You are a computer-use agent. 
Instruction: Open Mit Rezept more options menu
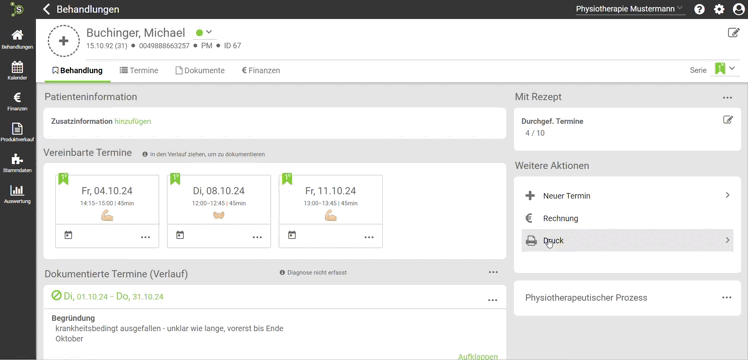727,98
